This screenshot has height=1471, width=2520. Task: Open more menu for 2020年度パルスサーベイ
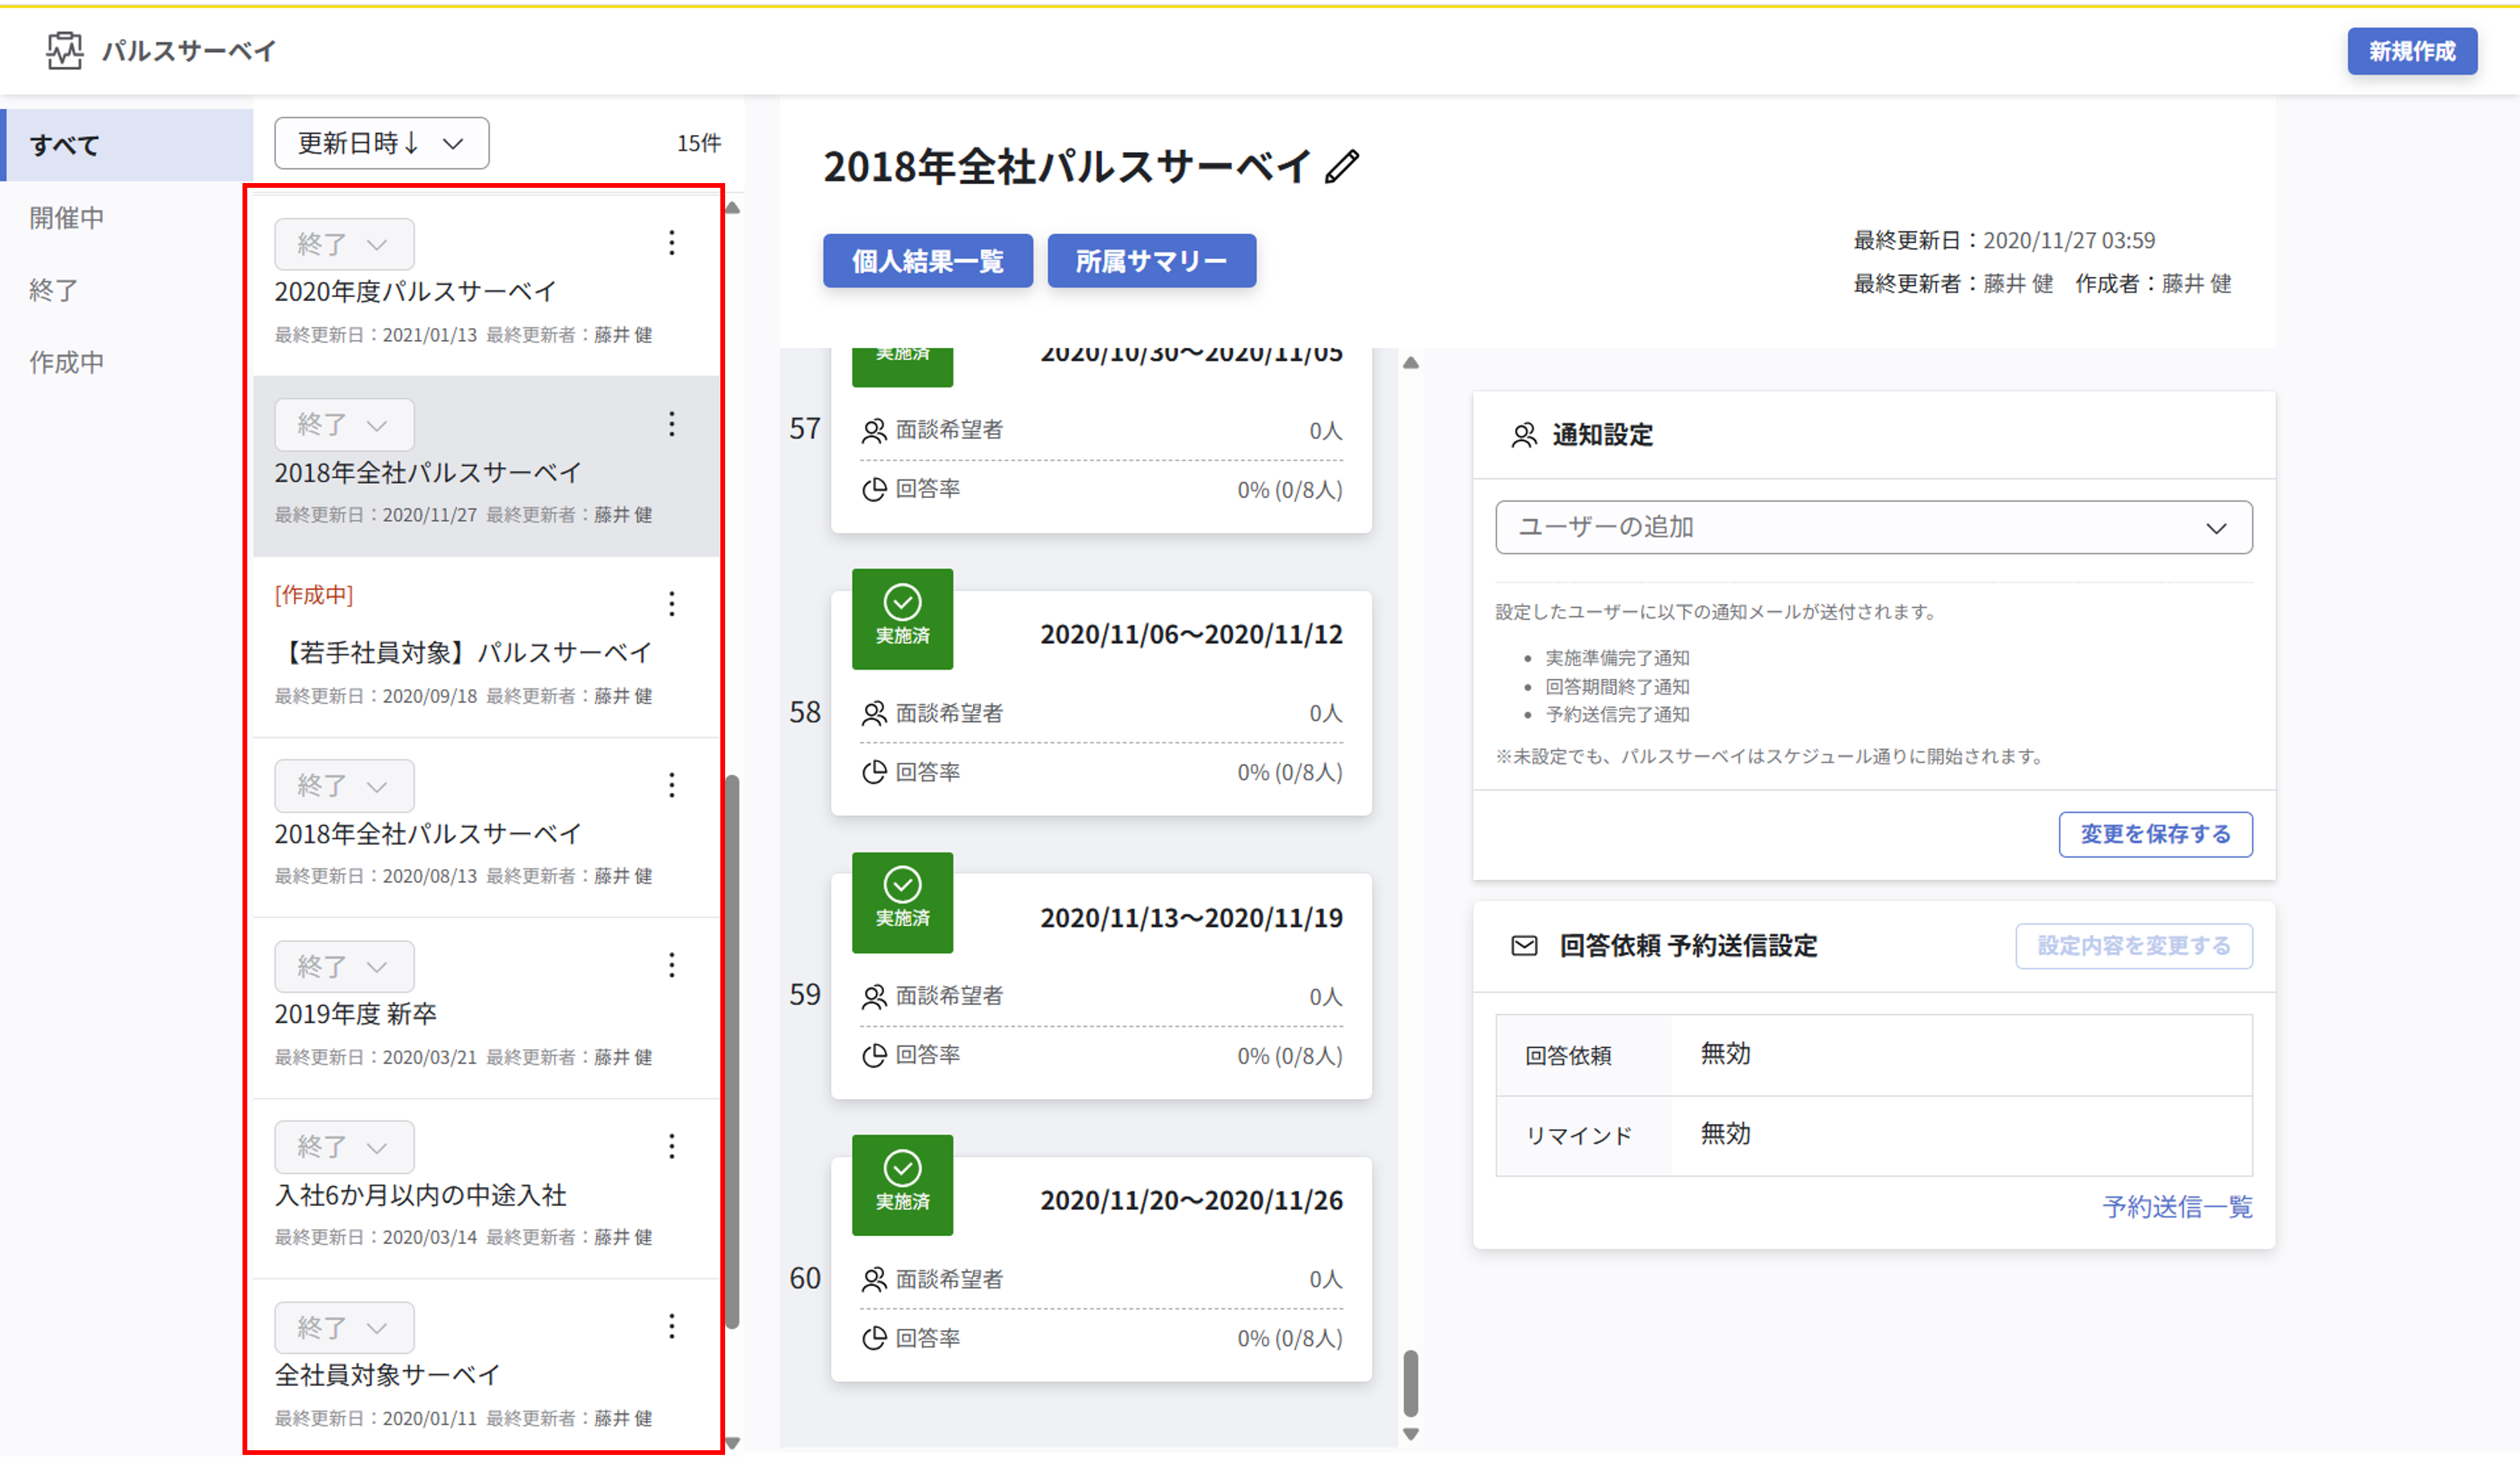pos(672,243)
